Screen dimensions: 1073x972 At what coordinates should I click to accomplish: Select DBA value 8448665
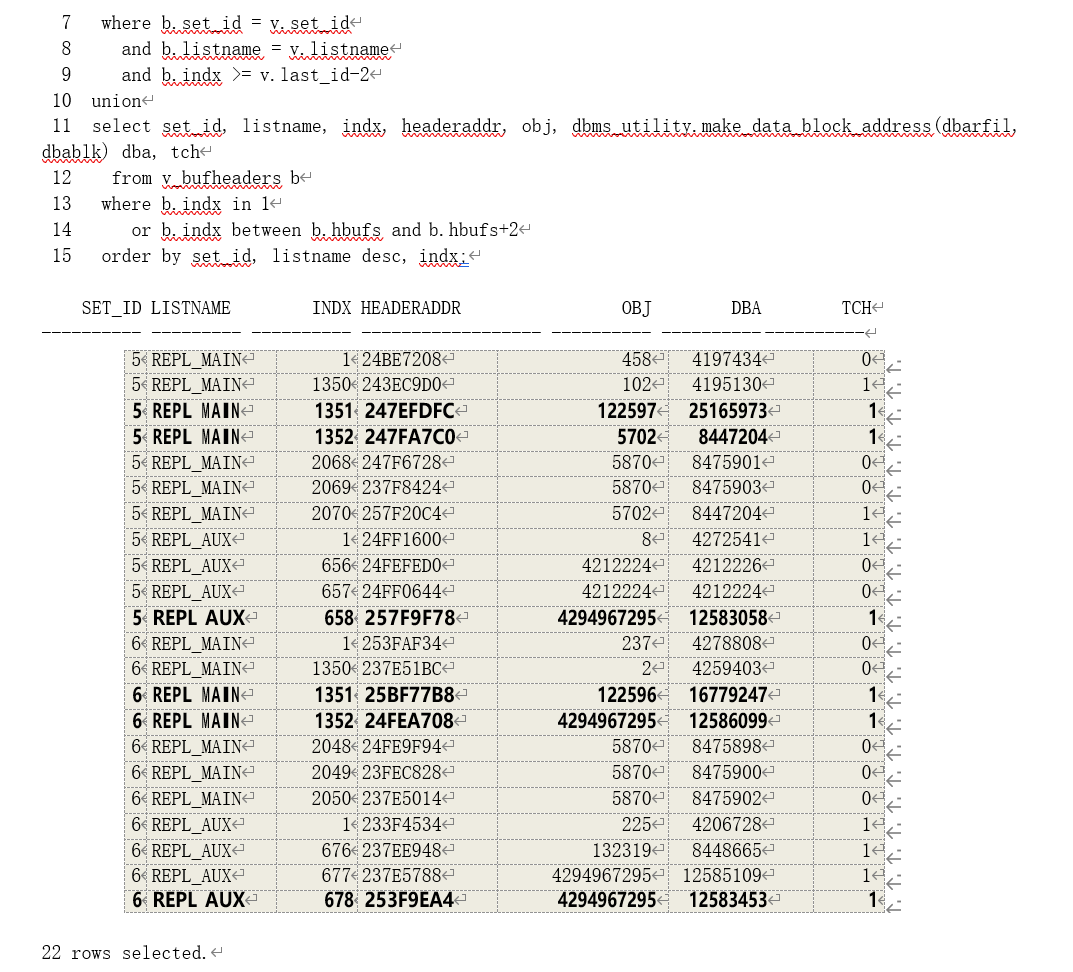point(727,851)
